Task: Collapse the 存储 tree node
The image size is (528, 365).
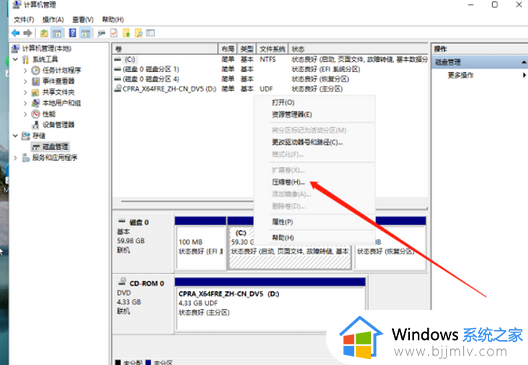Action: point(15,136)
